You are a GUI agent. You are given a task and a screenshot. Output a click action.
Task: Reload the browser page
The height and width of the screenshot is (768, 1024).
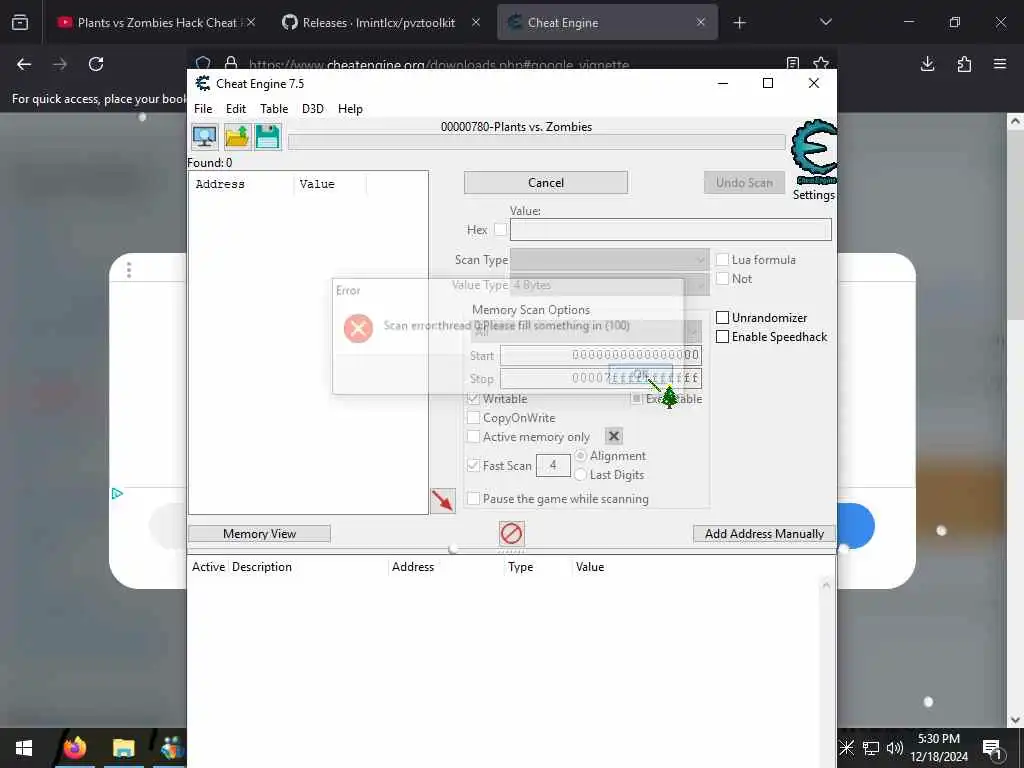point(96,64)
